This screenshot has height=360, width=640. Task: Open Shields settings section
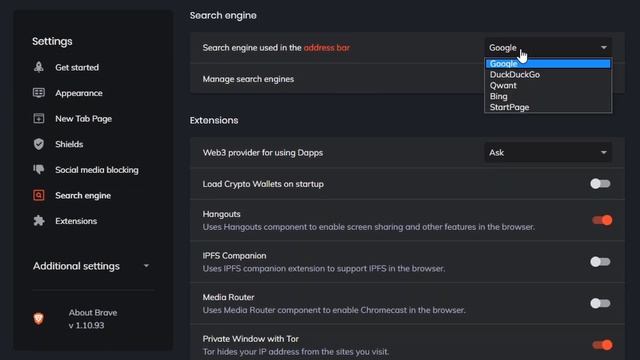click(69, 144)
